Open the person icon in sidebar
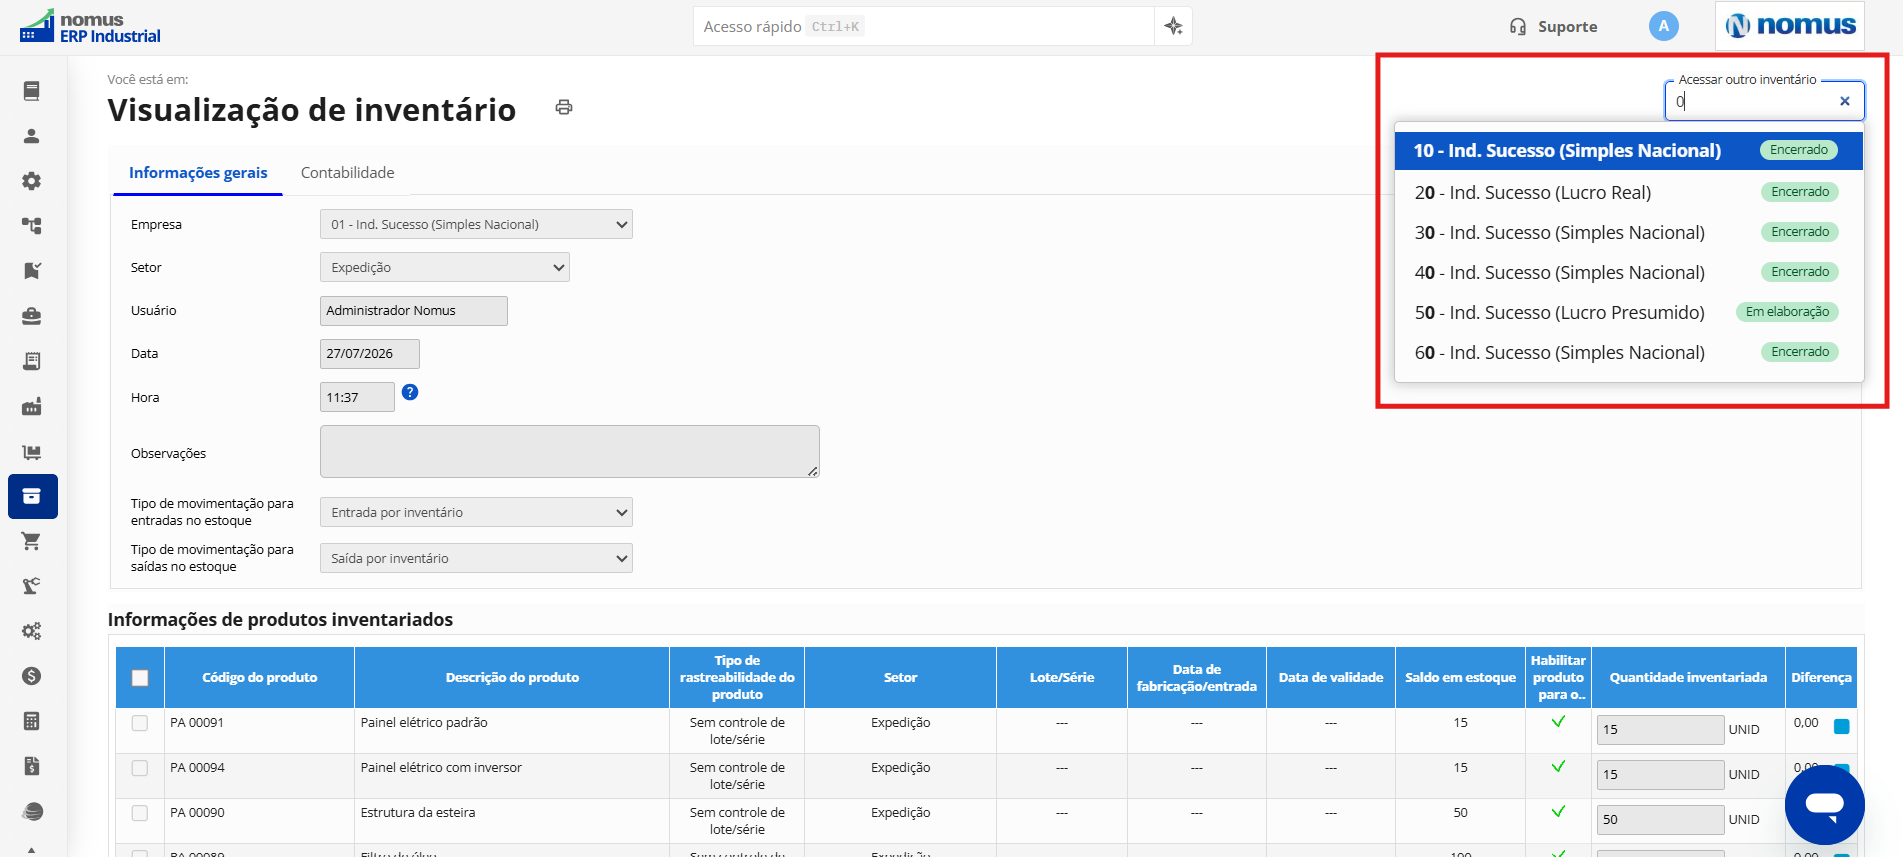This screenshot has height=857, width=1903. pos(32,136)
